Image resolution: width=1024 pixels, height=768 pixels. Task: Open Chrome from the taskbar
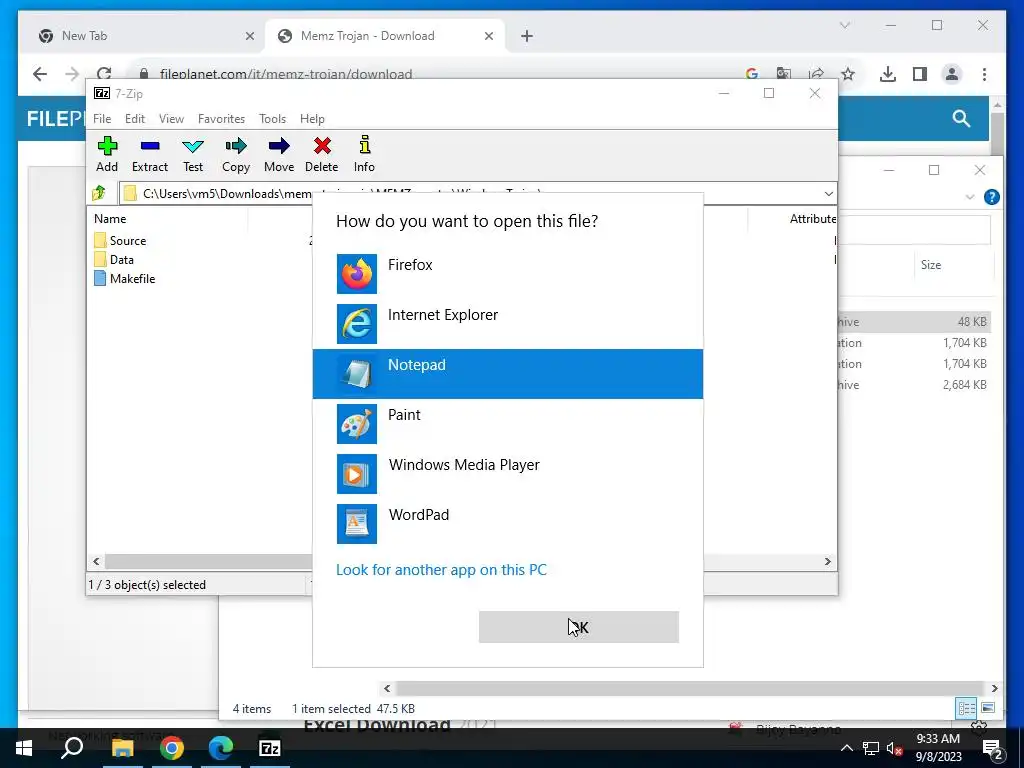tap(172, 748)
